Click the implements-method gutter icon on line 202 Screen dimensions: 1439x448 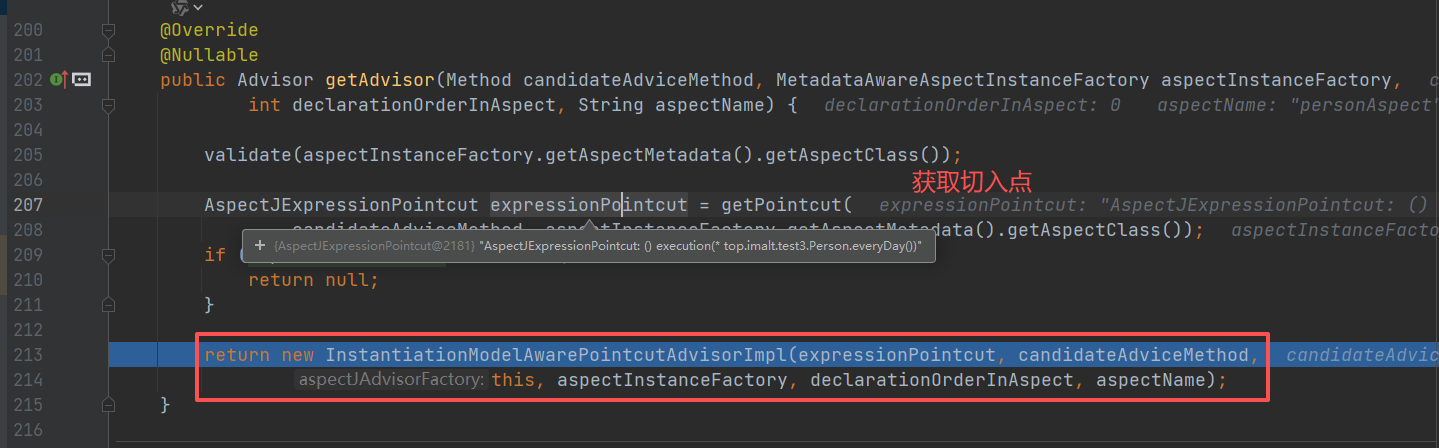click(x=58, y=79)
